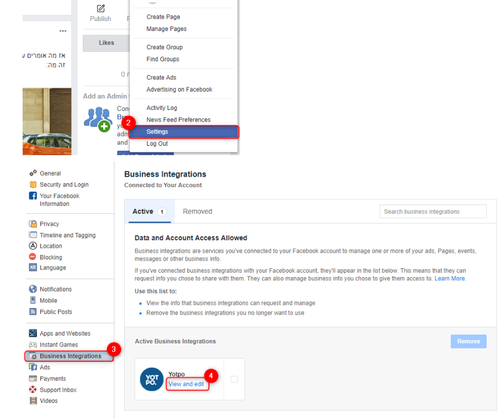The width and height of the screenshot is (500, 419).
Task: Choose Create Ads from the menu
Action: tap(161, 77)
